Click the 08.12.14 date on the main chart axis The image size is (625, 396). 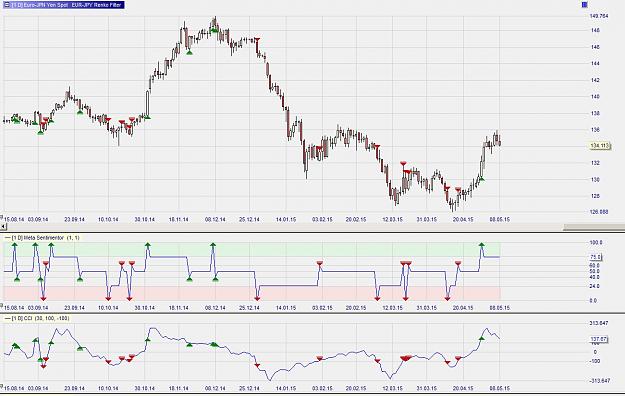tap(215, 219)
